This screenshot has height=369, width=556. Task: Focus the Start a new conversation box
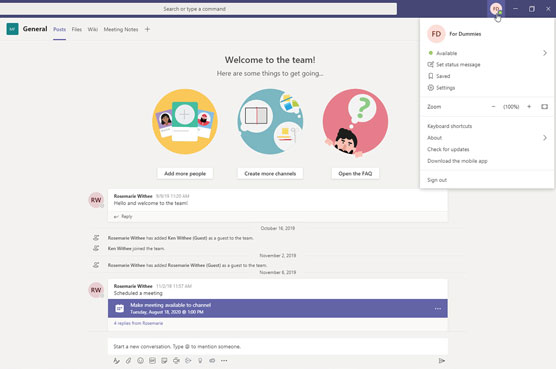278,346
